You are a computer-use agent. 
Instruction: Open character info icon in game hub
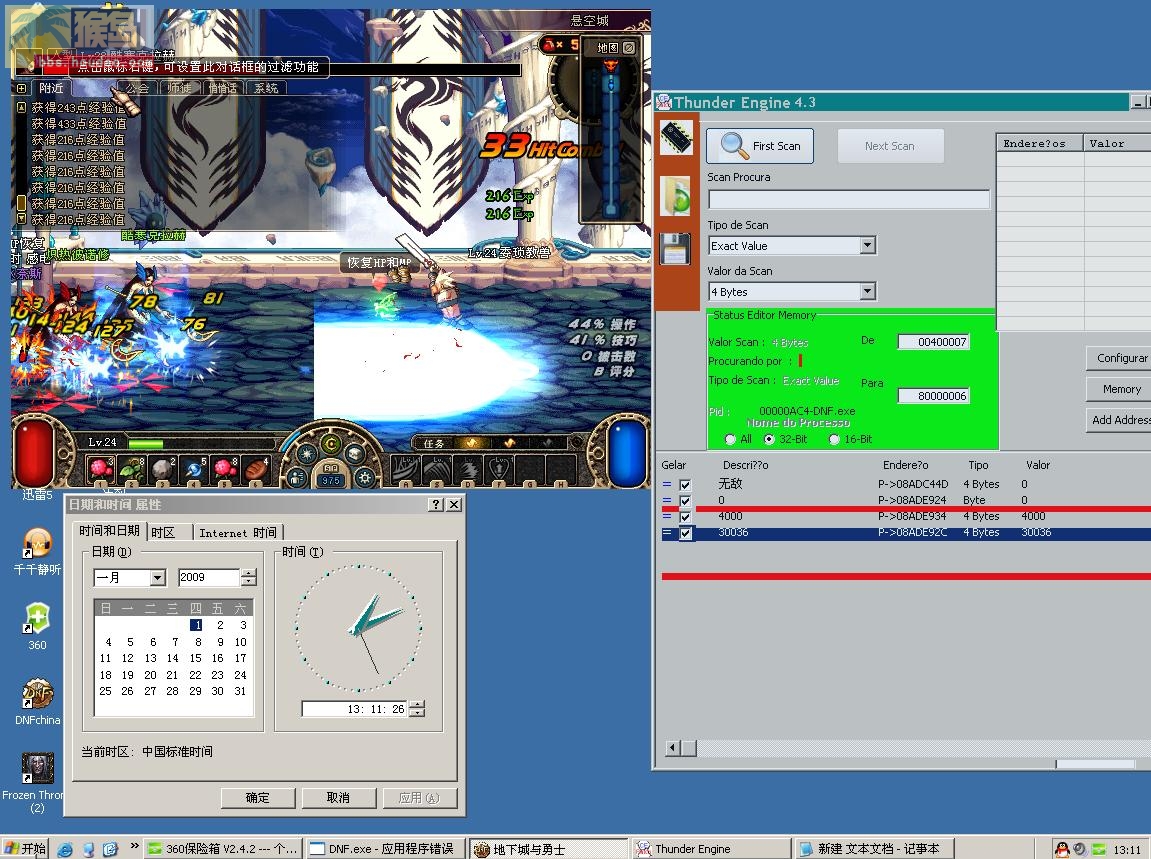tap(297, 478)
